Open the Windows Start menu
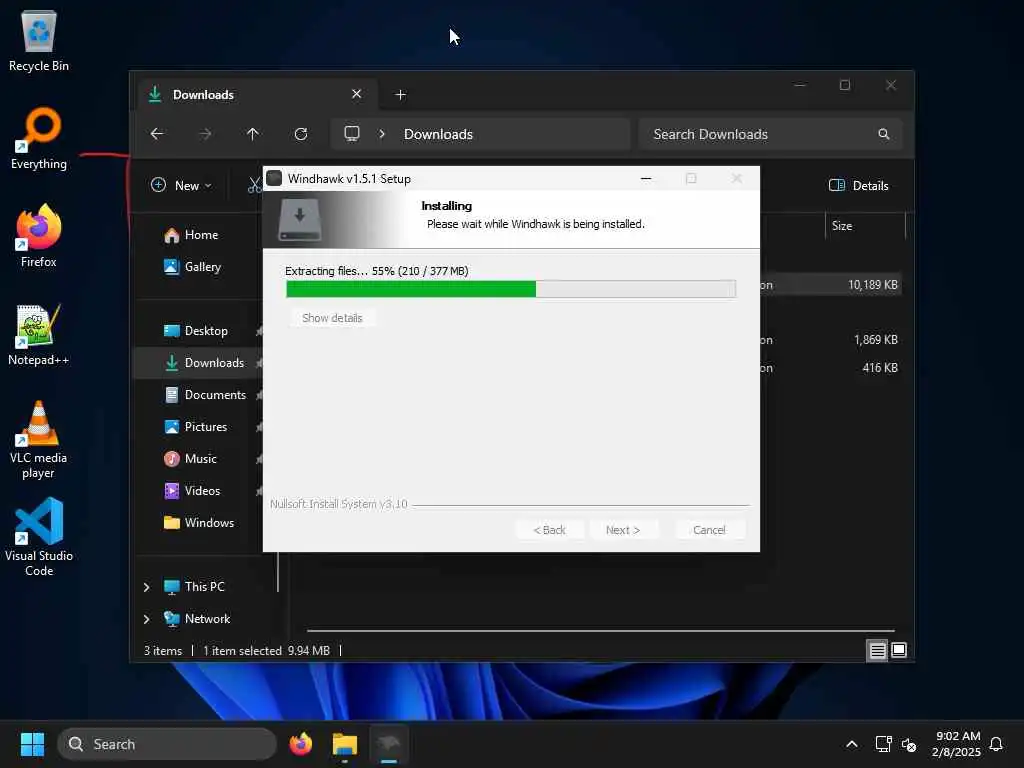This screenshot has width=1024, height=768. click(x=32, y=744)
